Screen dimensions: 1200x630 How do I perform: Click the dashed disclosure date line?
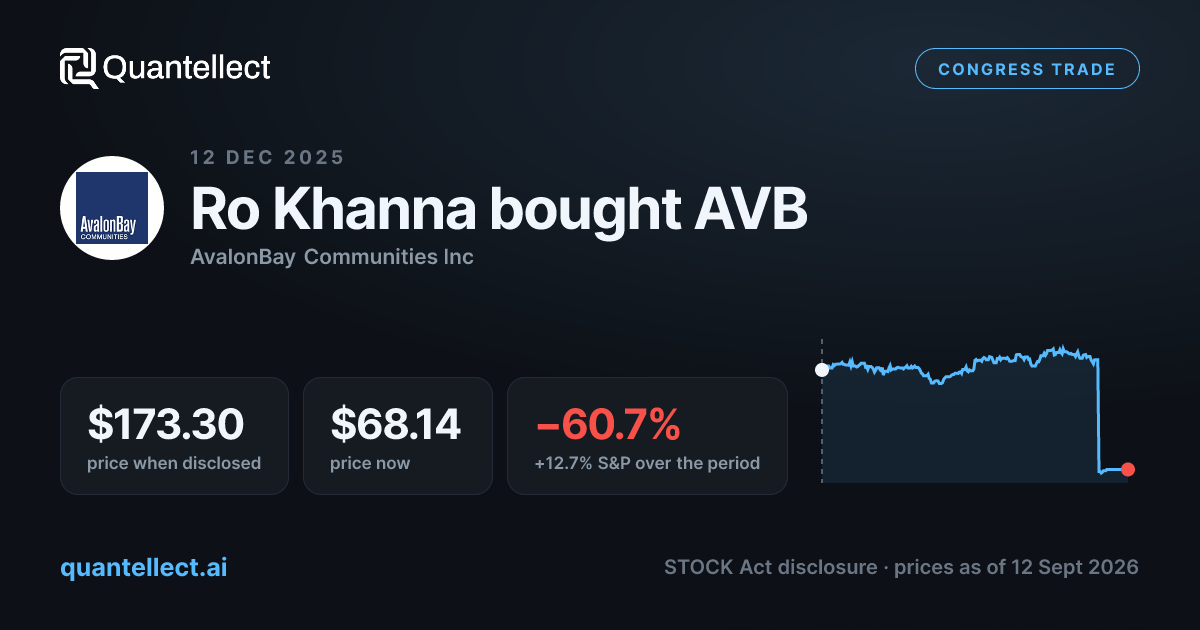pos(822,410)
